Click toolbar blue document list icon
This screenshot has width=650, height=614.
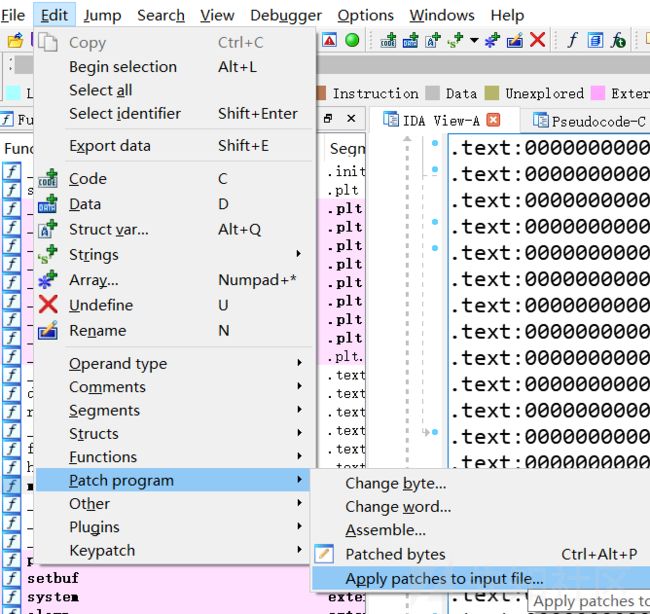[595, 40]
